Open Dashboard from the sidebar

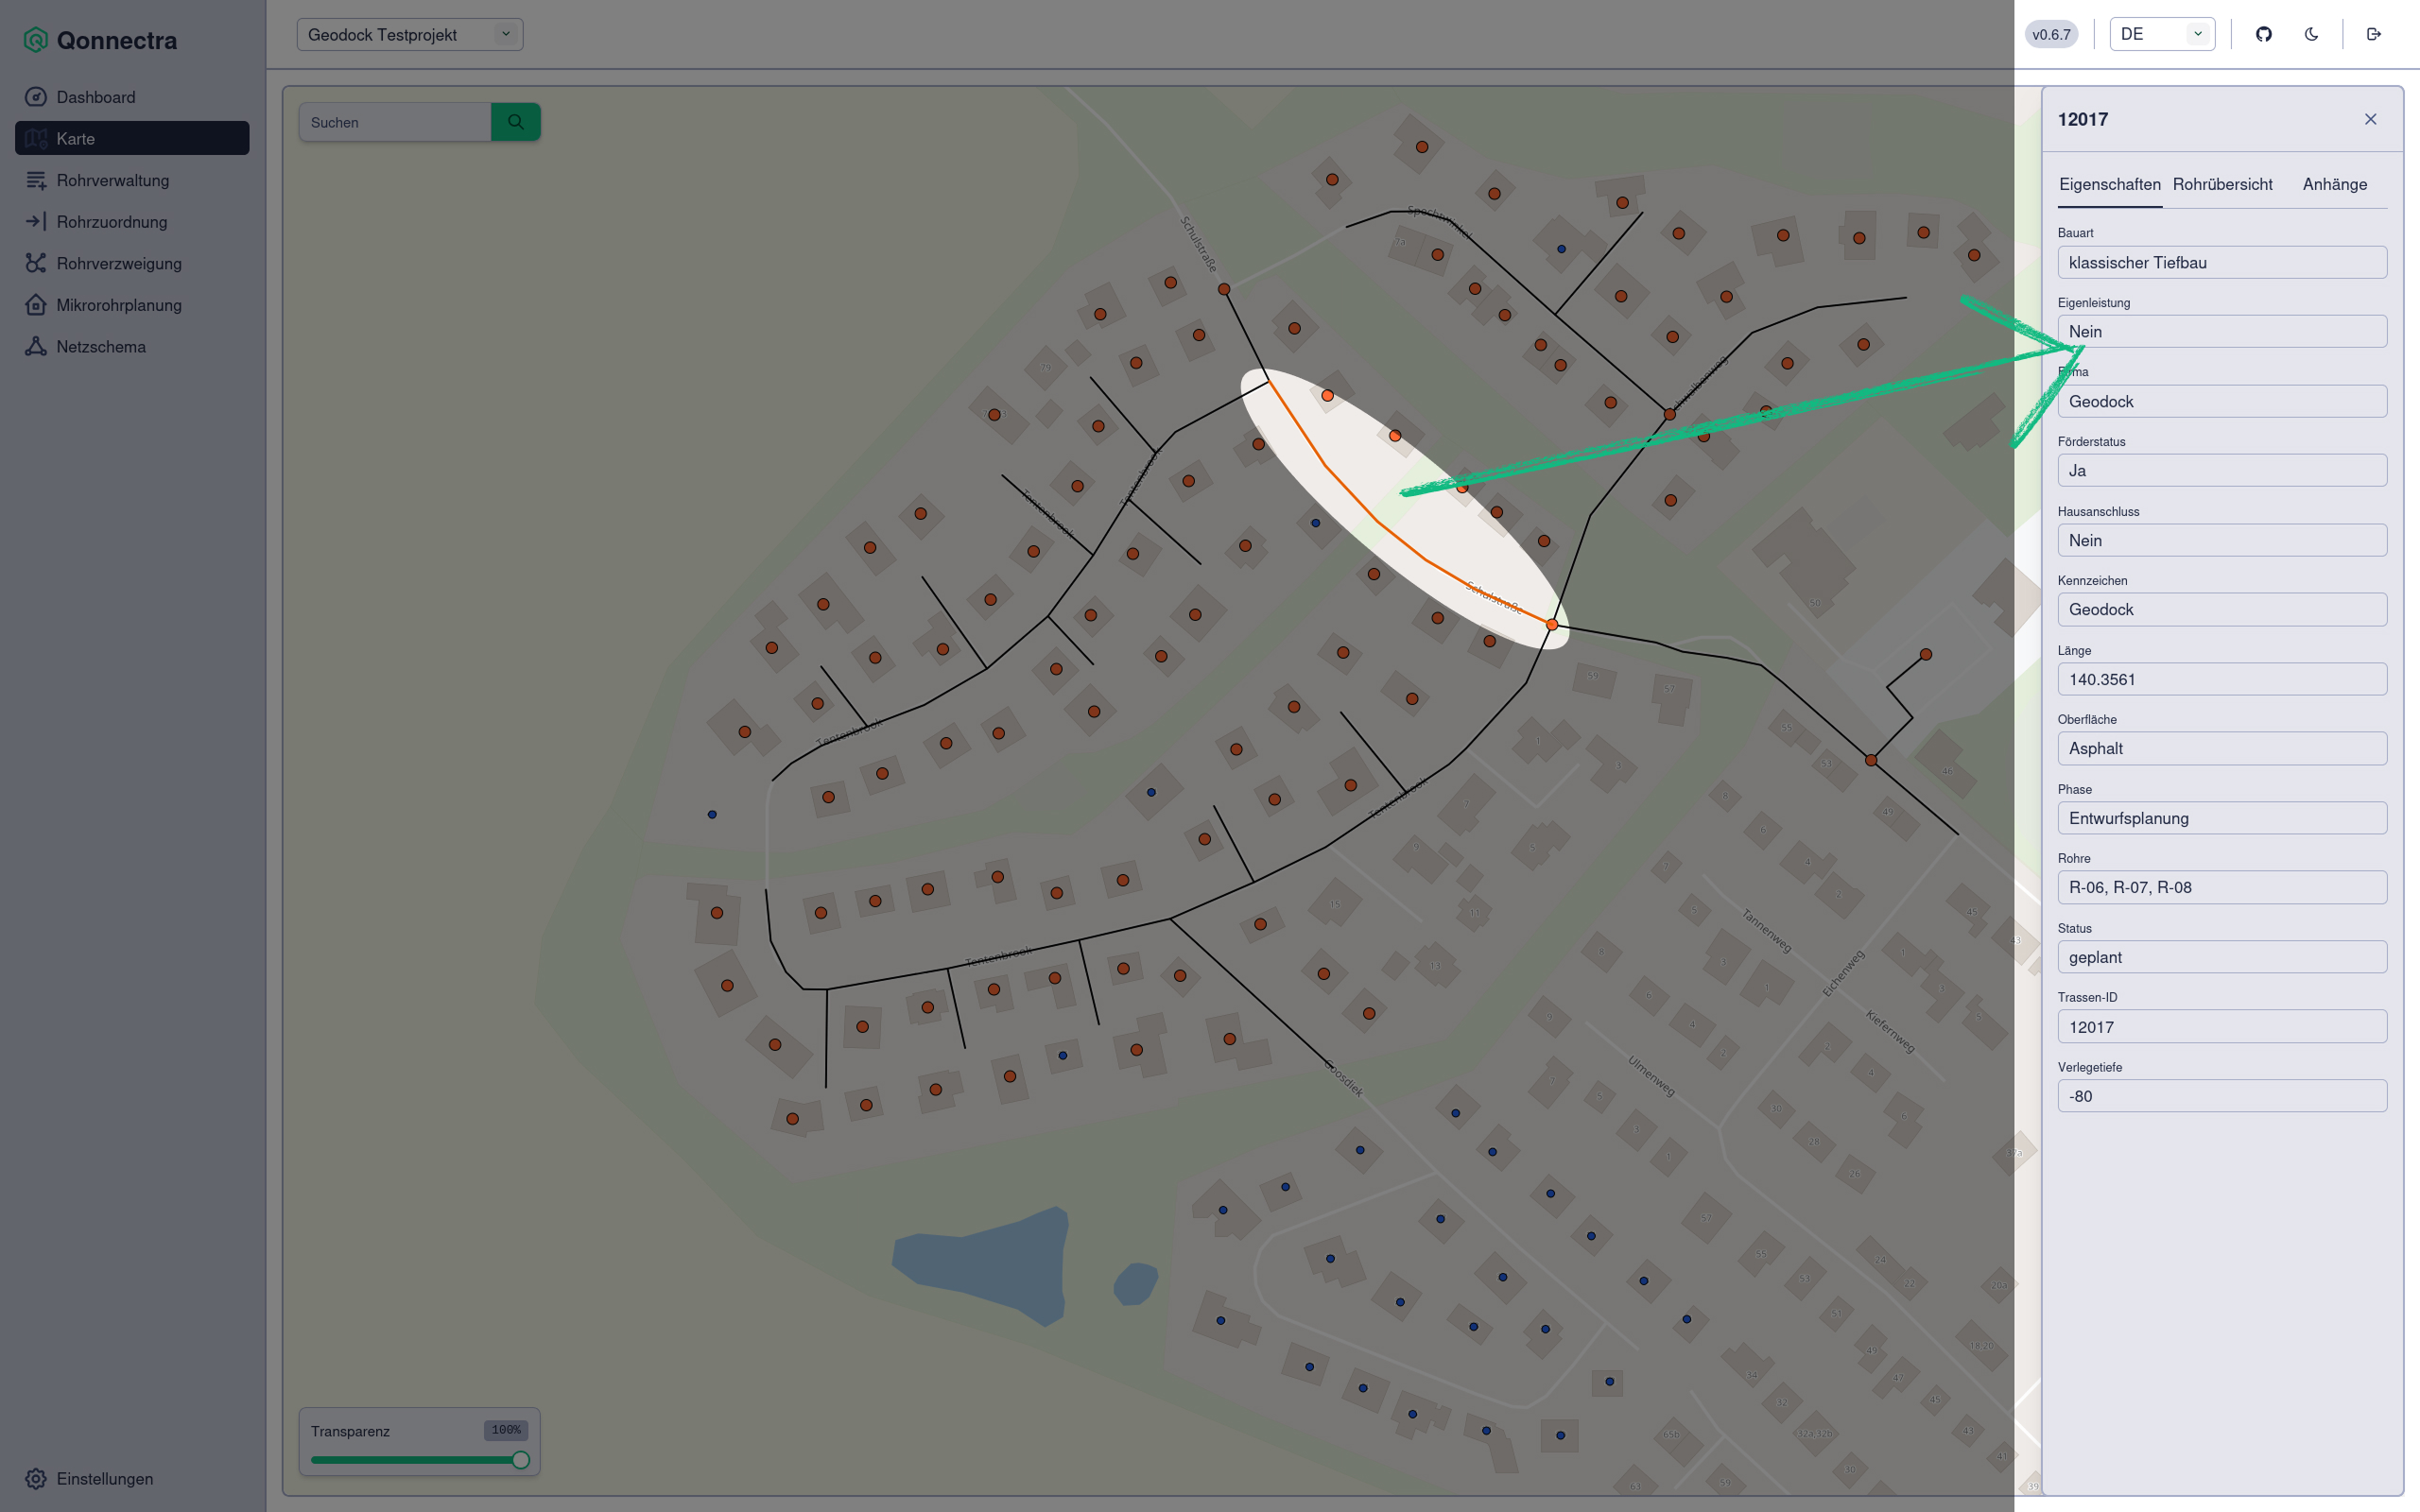pos(96,97)
